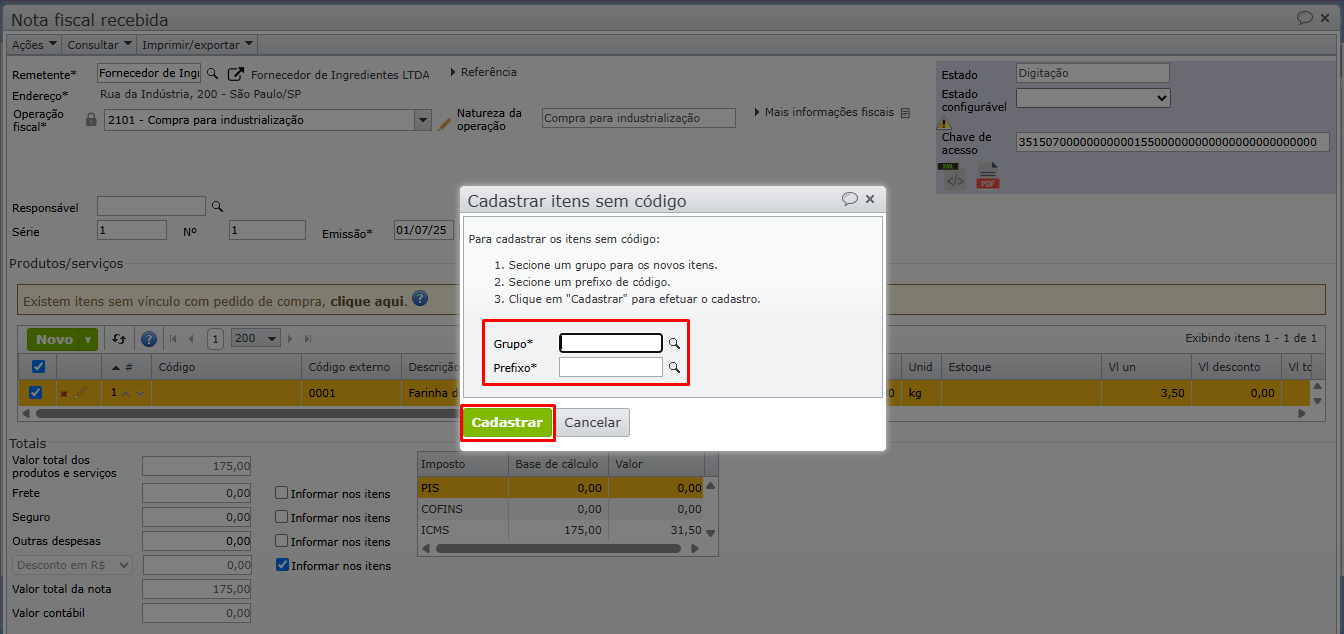This screenshot has width=1344, height=634.
Task: Click the lock icon beside Operação fiscal
Action: tap(91, 120)
